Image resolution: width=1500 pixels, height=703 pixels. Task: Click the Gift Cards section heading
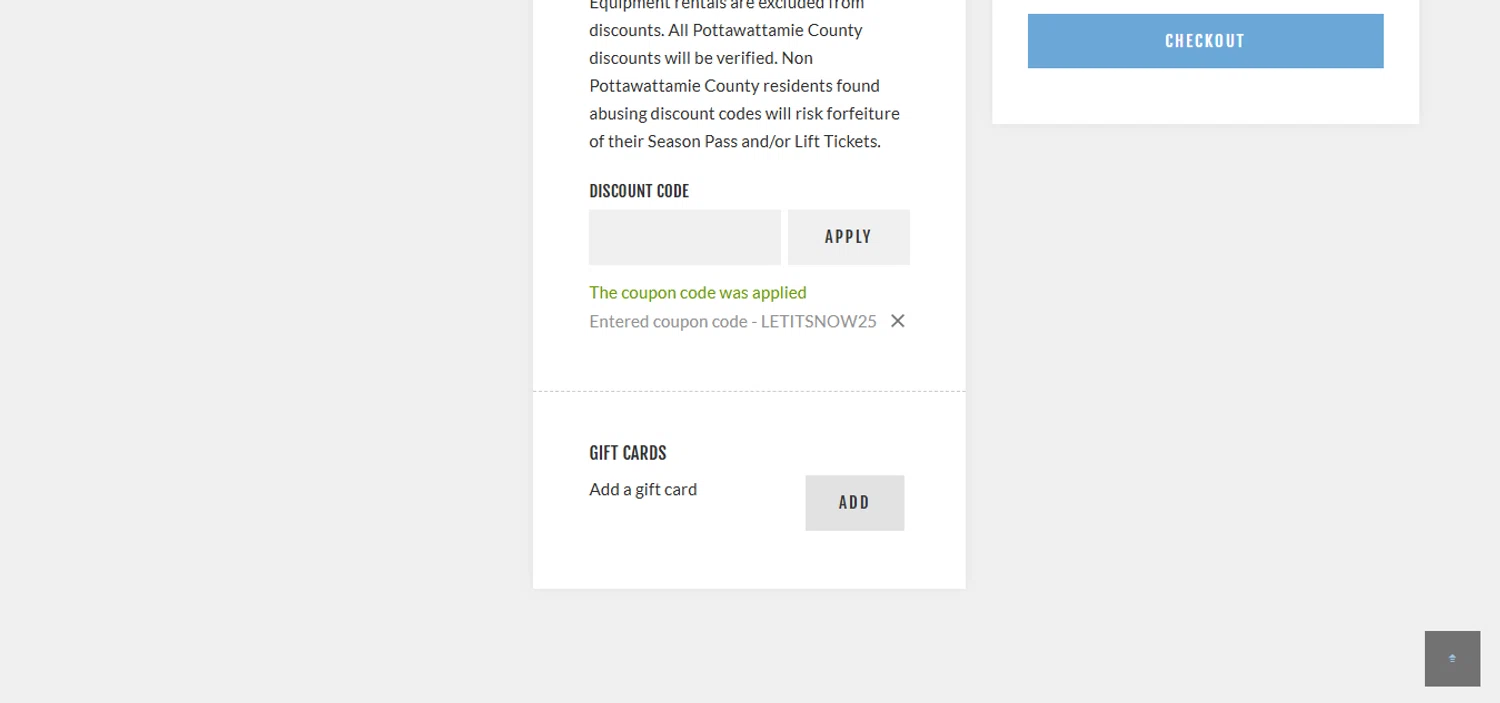click(627, 453)
